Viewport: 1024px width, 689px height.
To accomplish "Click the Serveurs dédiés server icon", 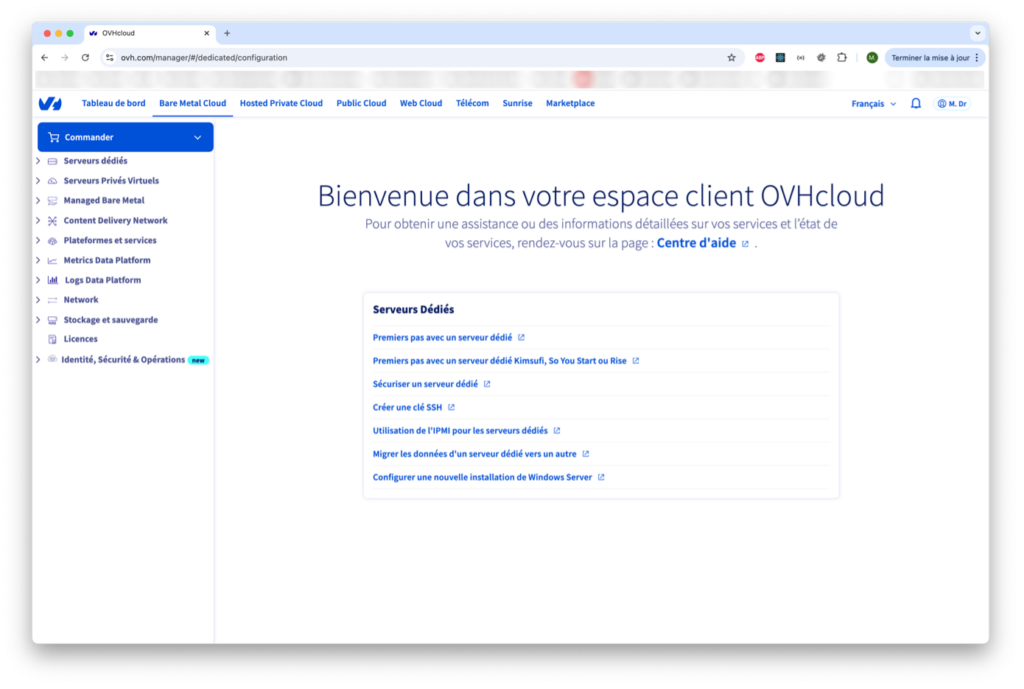I will (x=52, y=161).
